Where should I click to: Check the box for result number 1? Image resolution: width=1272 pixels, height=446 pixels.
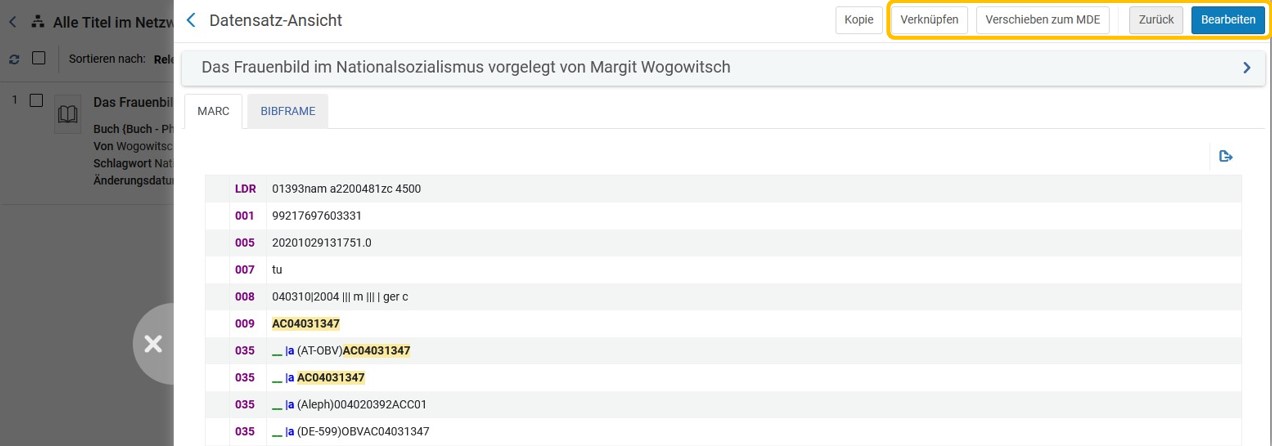(36, 100)
